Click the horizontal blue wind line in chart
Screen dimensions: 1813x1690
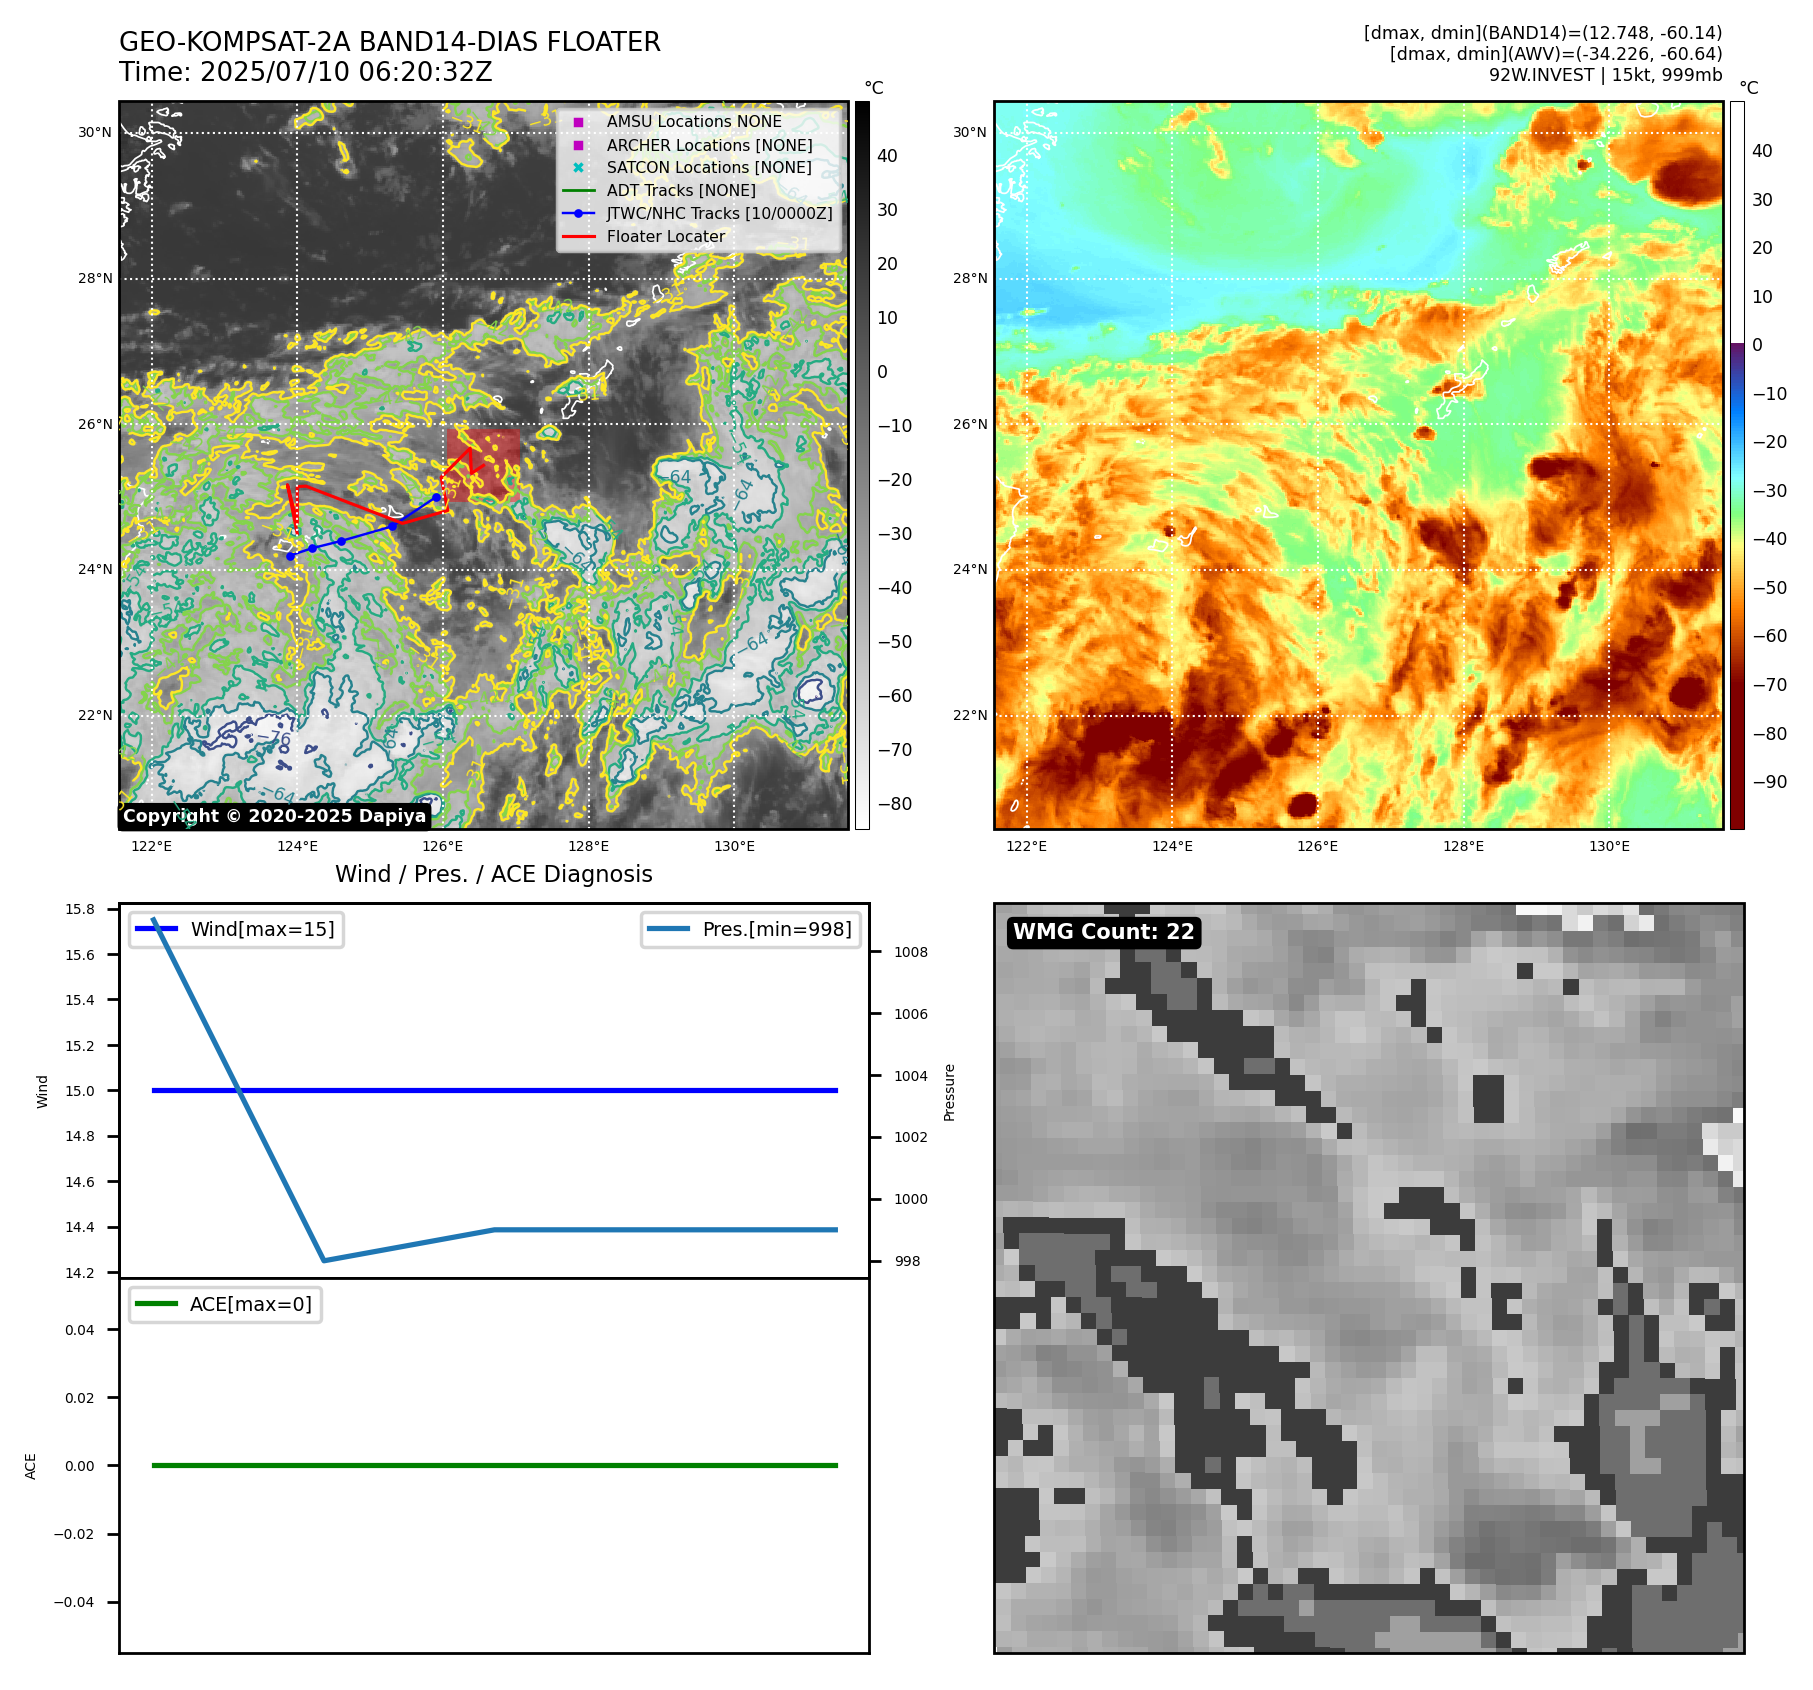coord(495,1090)
